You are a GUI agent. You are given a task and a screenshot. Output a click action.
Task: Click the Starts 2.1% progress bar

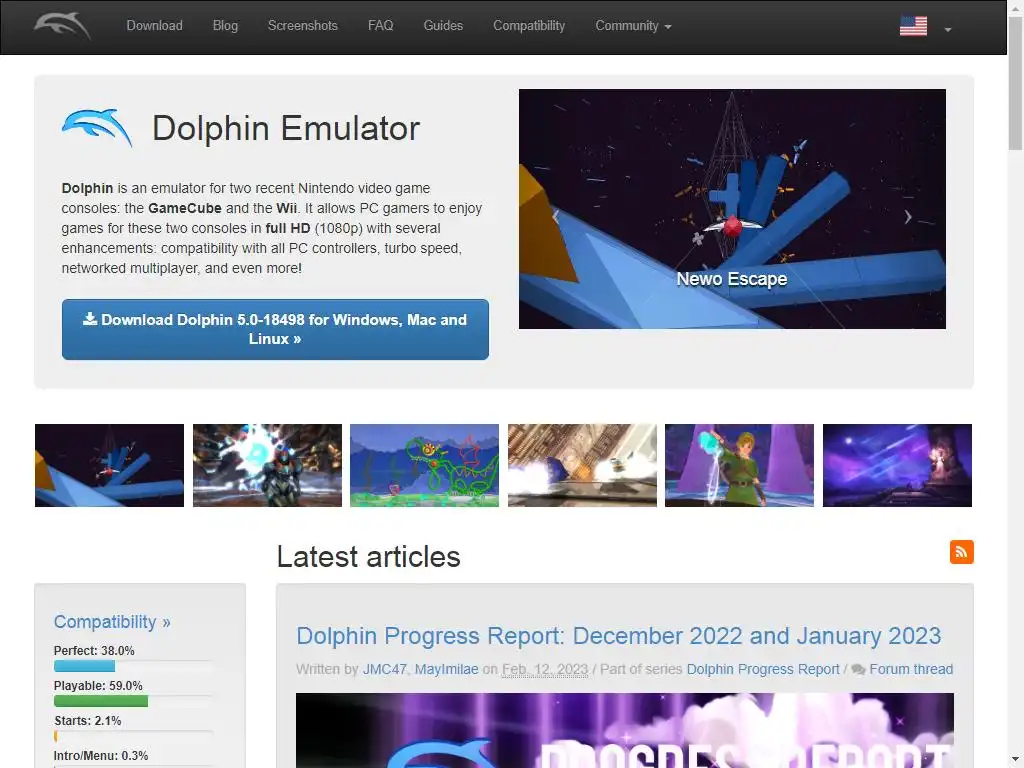click(133, 736)
